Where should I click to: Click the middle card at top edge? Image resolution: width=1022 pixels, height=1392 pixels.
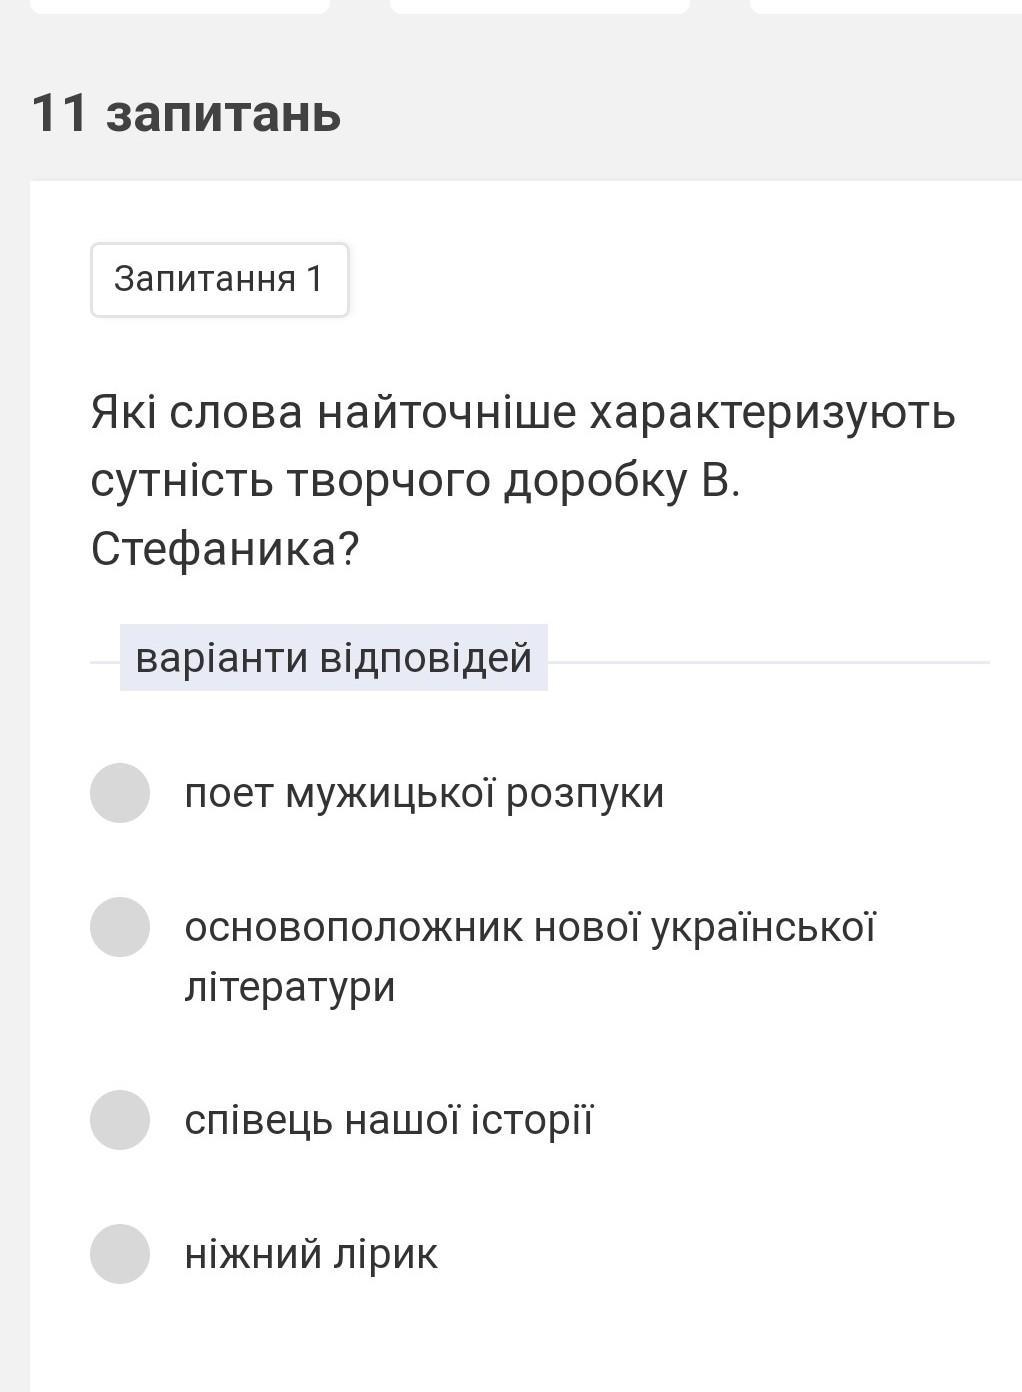coord(540,5)
